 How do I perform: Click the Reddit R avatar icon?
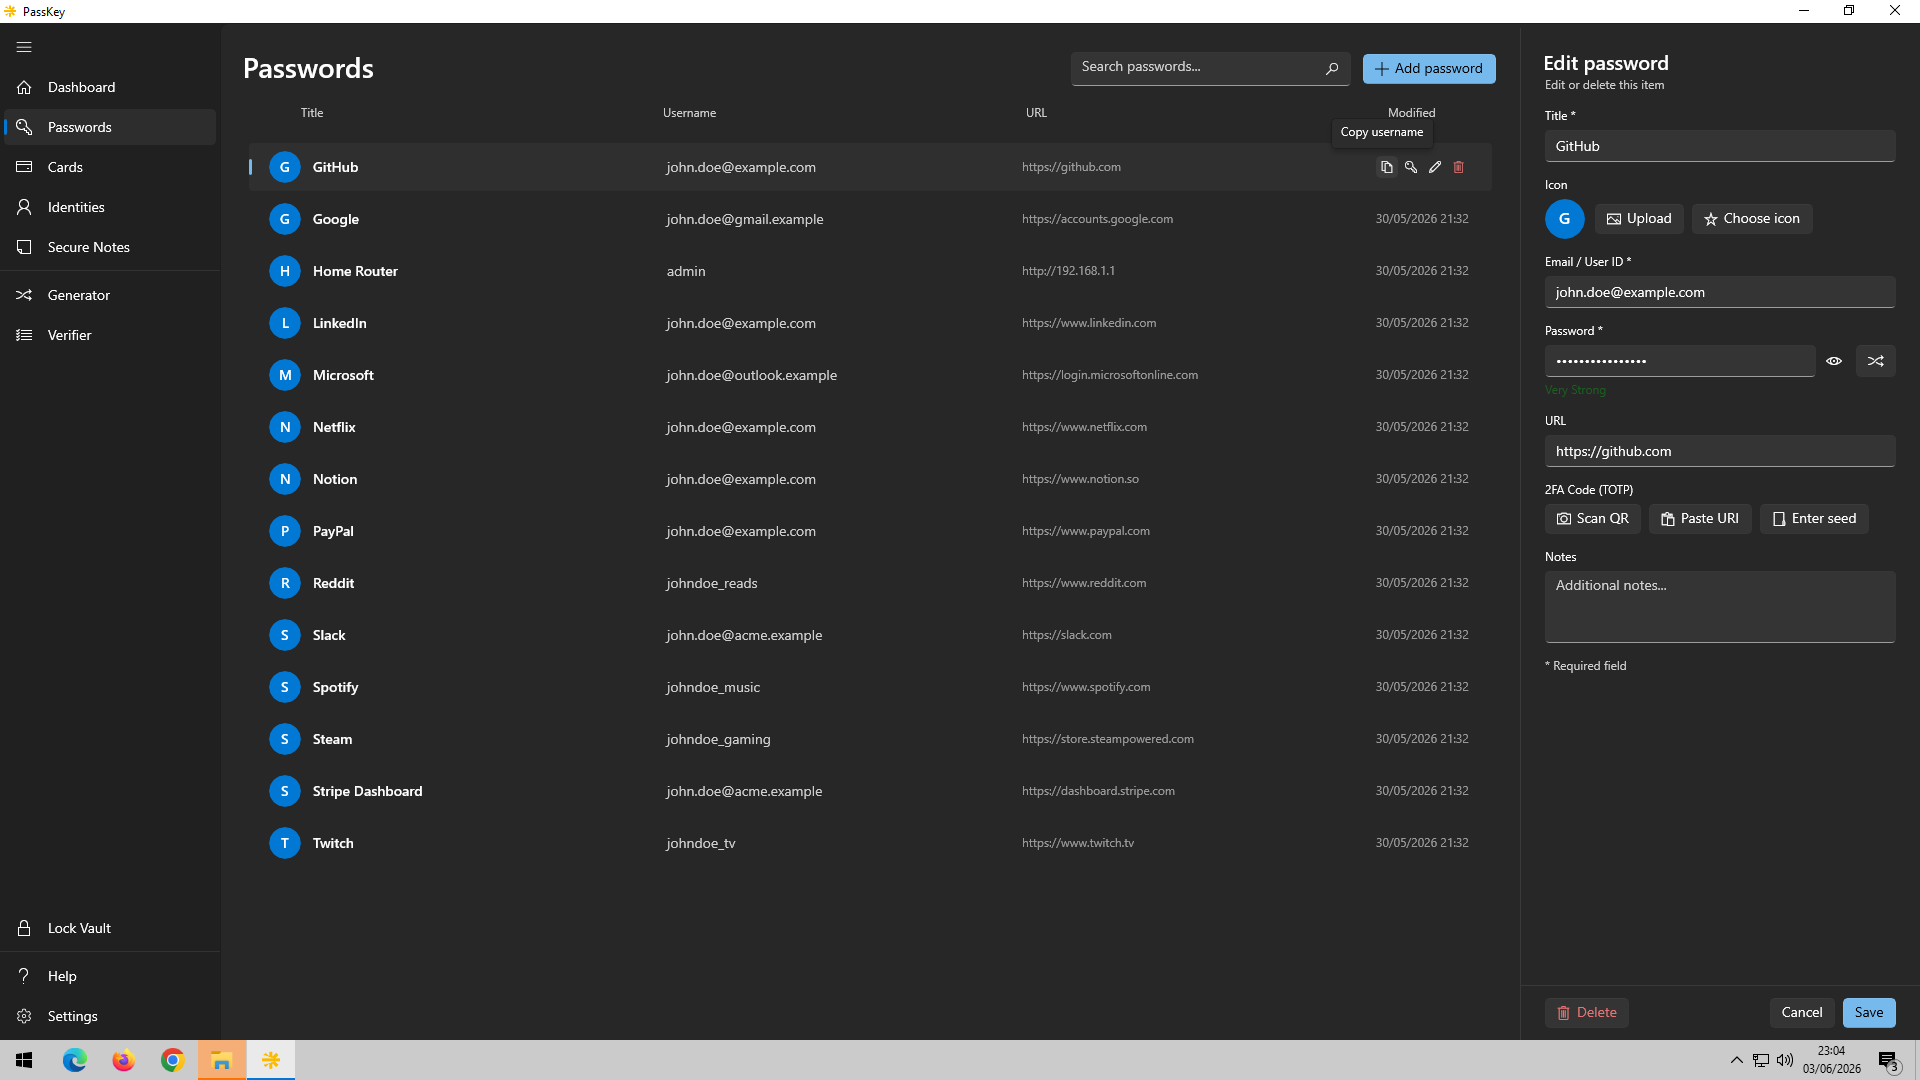point(285,583)
